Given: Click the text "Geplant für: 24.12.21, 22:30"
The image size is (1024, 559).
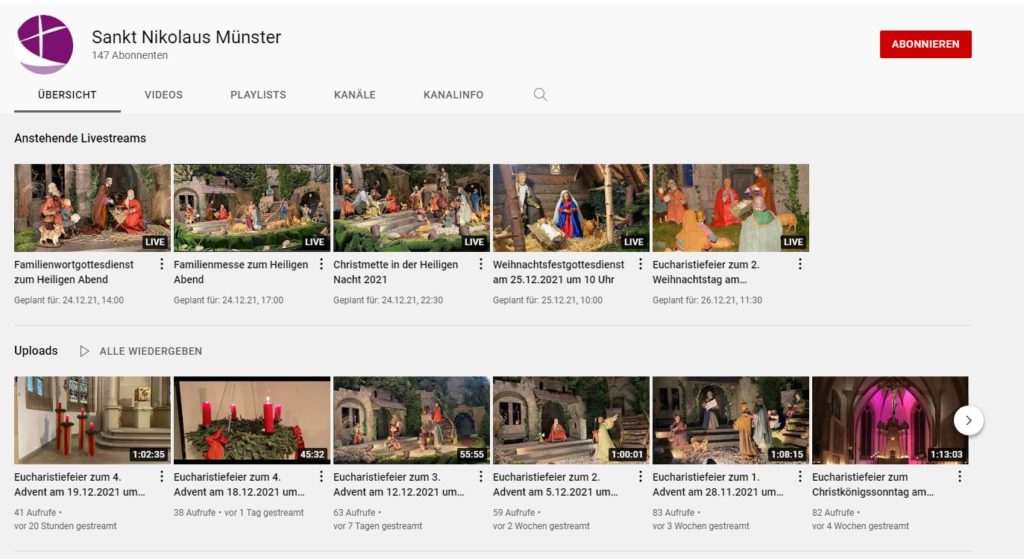Looking at the screenshot, I should (388, 300).
